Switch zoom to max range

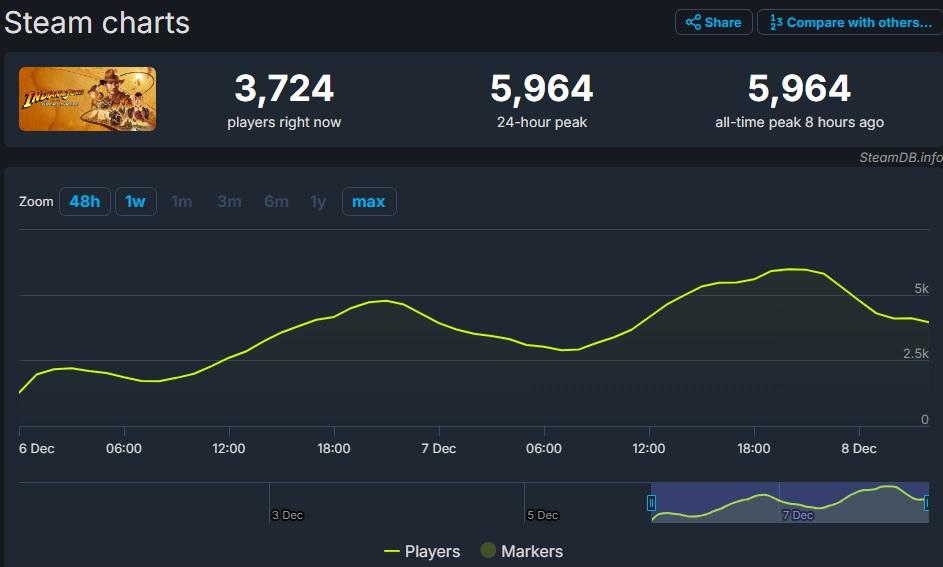pyautogui.click(x=368, y=202)
